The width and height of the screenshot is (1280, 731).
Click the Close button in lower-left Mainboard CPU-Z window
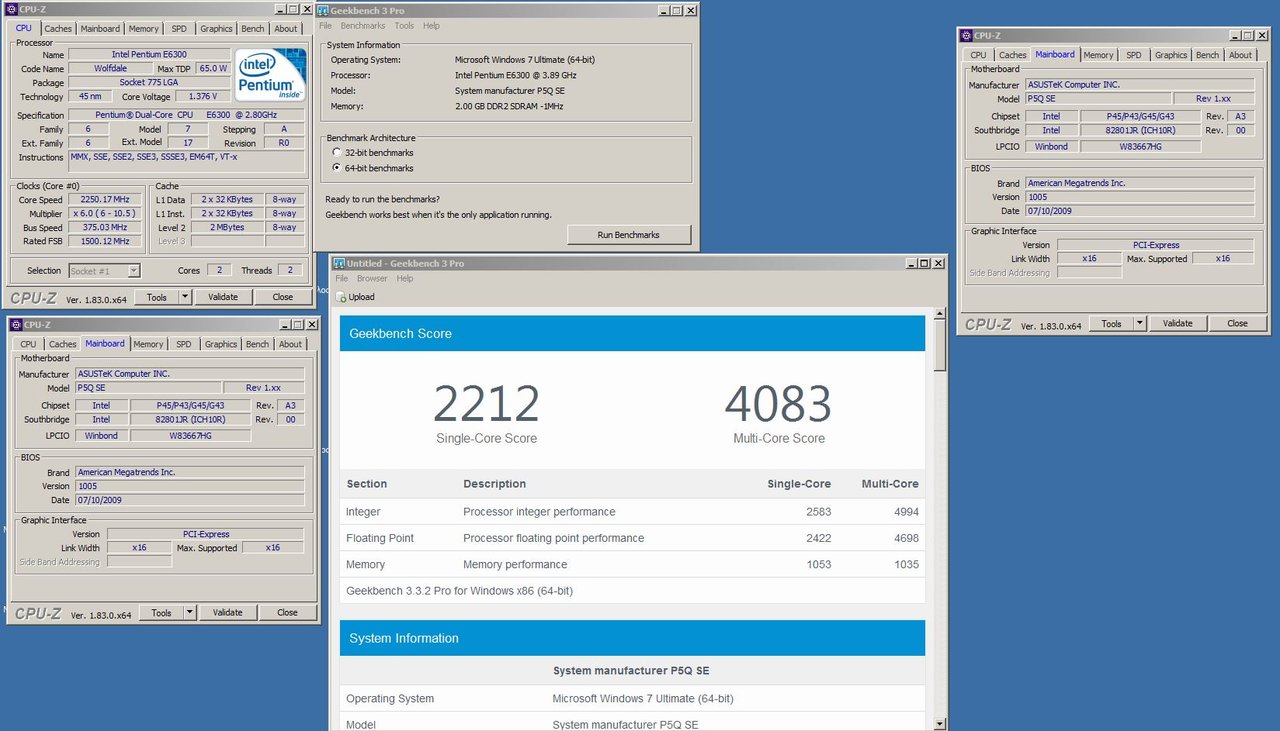coord(287,613)
